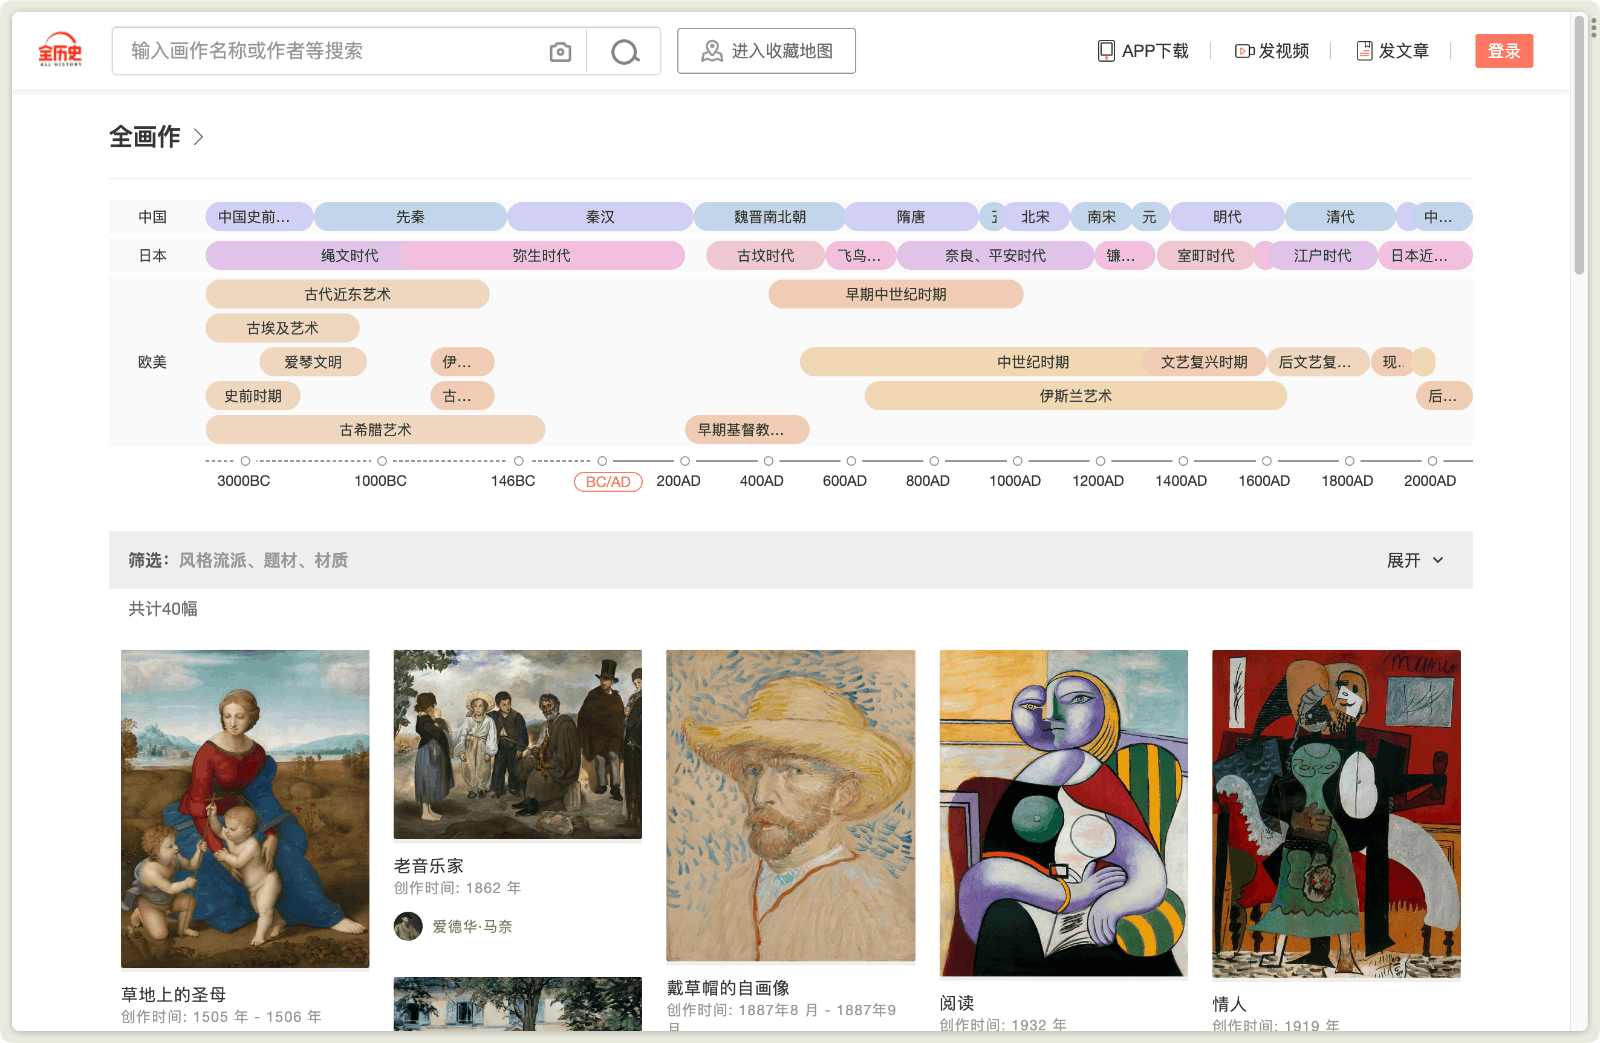The height and width of the screenshot is (1043, 1600).
Task: Open the APP下载 phone icon link
Action: click(x=1106, y=51)
